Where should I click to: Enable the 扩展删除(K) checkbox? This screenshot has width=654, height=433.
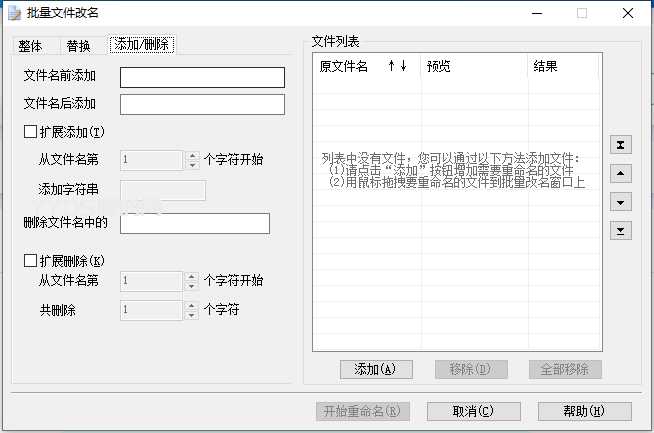coord(29,260)
